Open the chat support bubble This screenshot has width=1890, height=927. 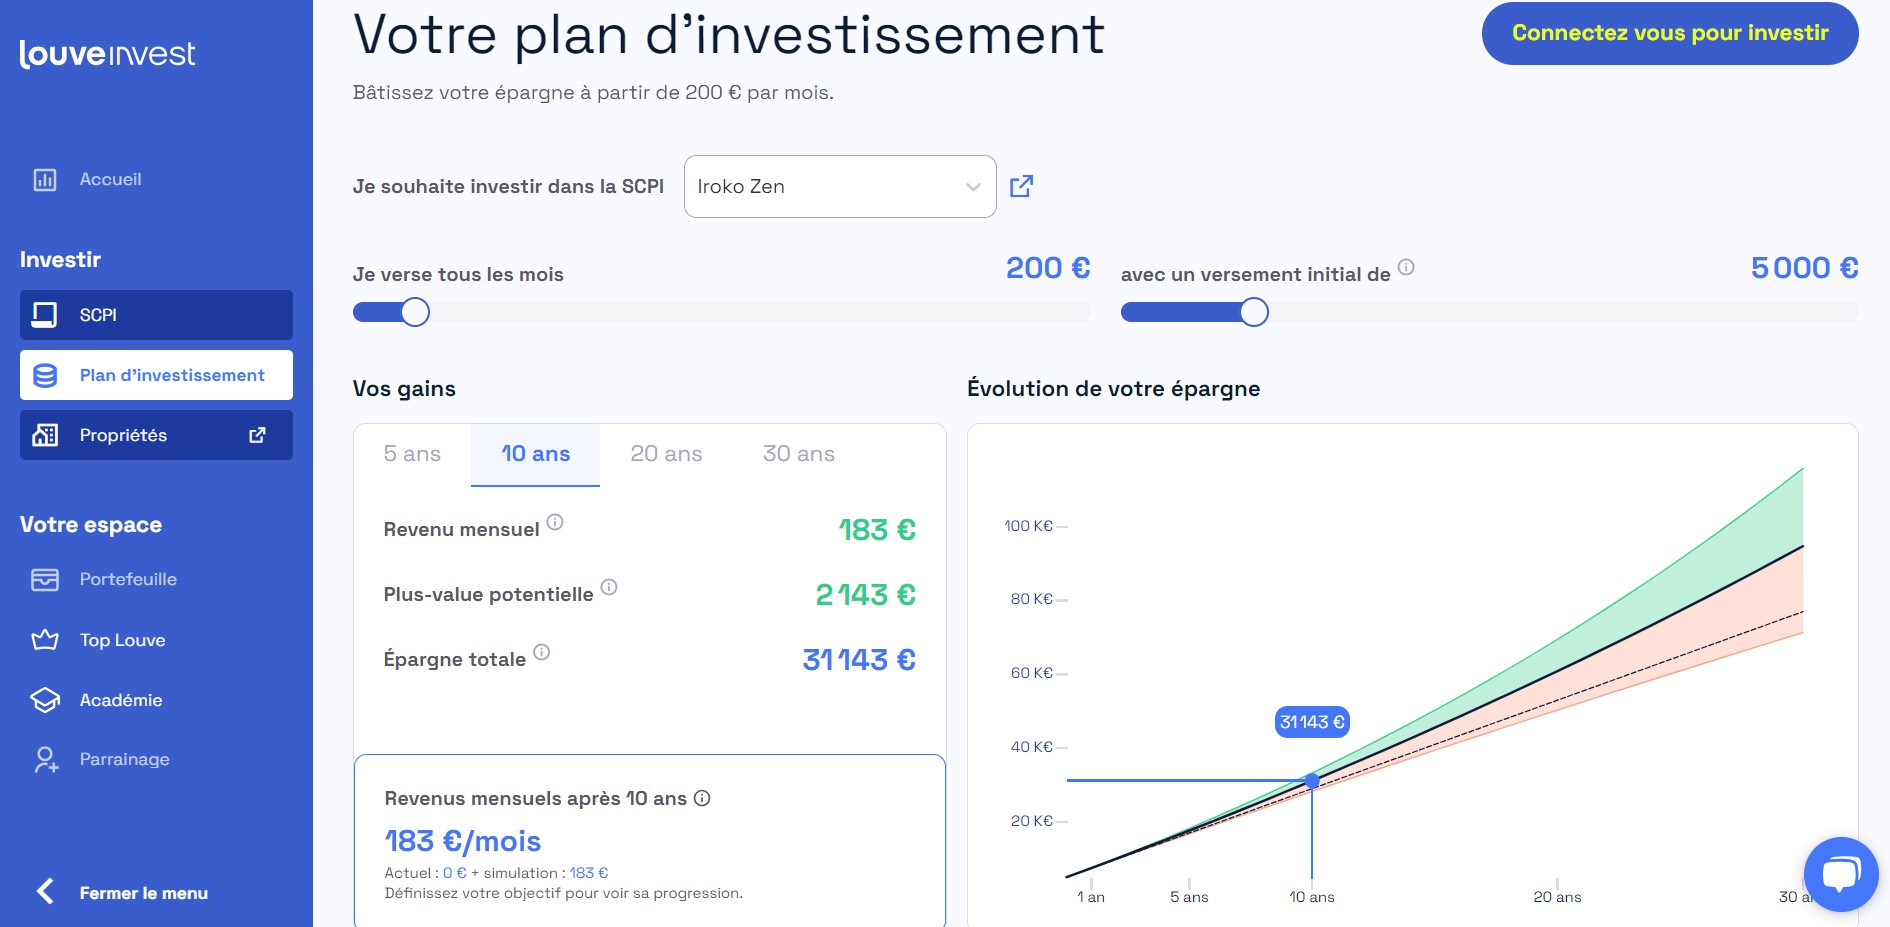(1843, 872)
